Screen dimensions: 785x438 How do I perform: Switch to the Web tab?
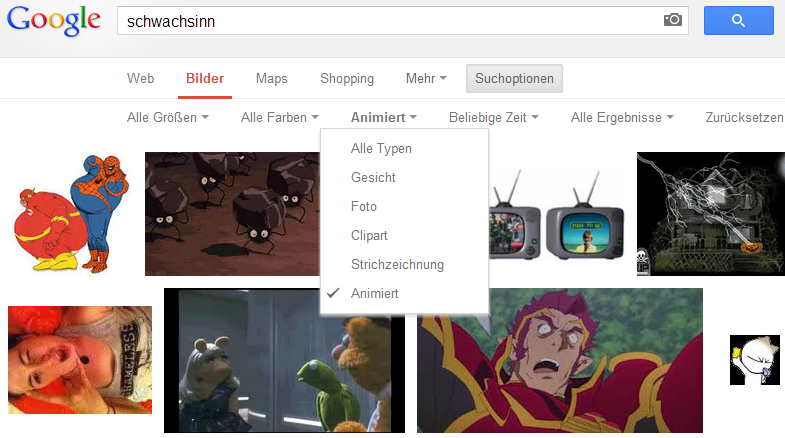click(141, 79)
